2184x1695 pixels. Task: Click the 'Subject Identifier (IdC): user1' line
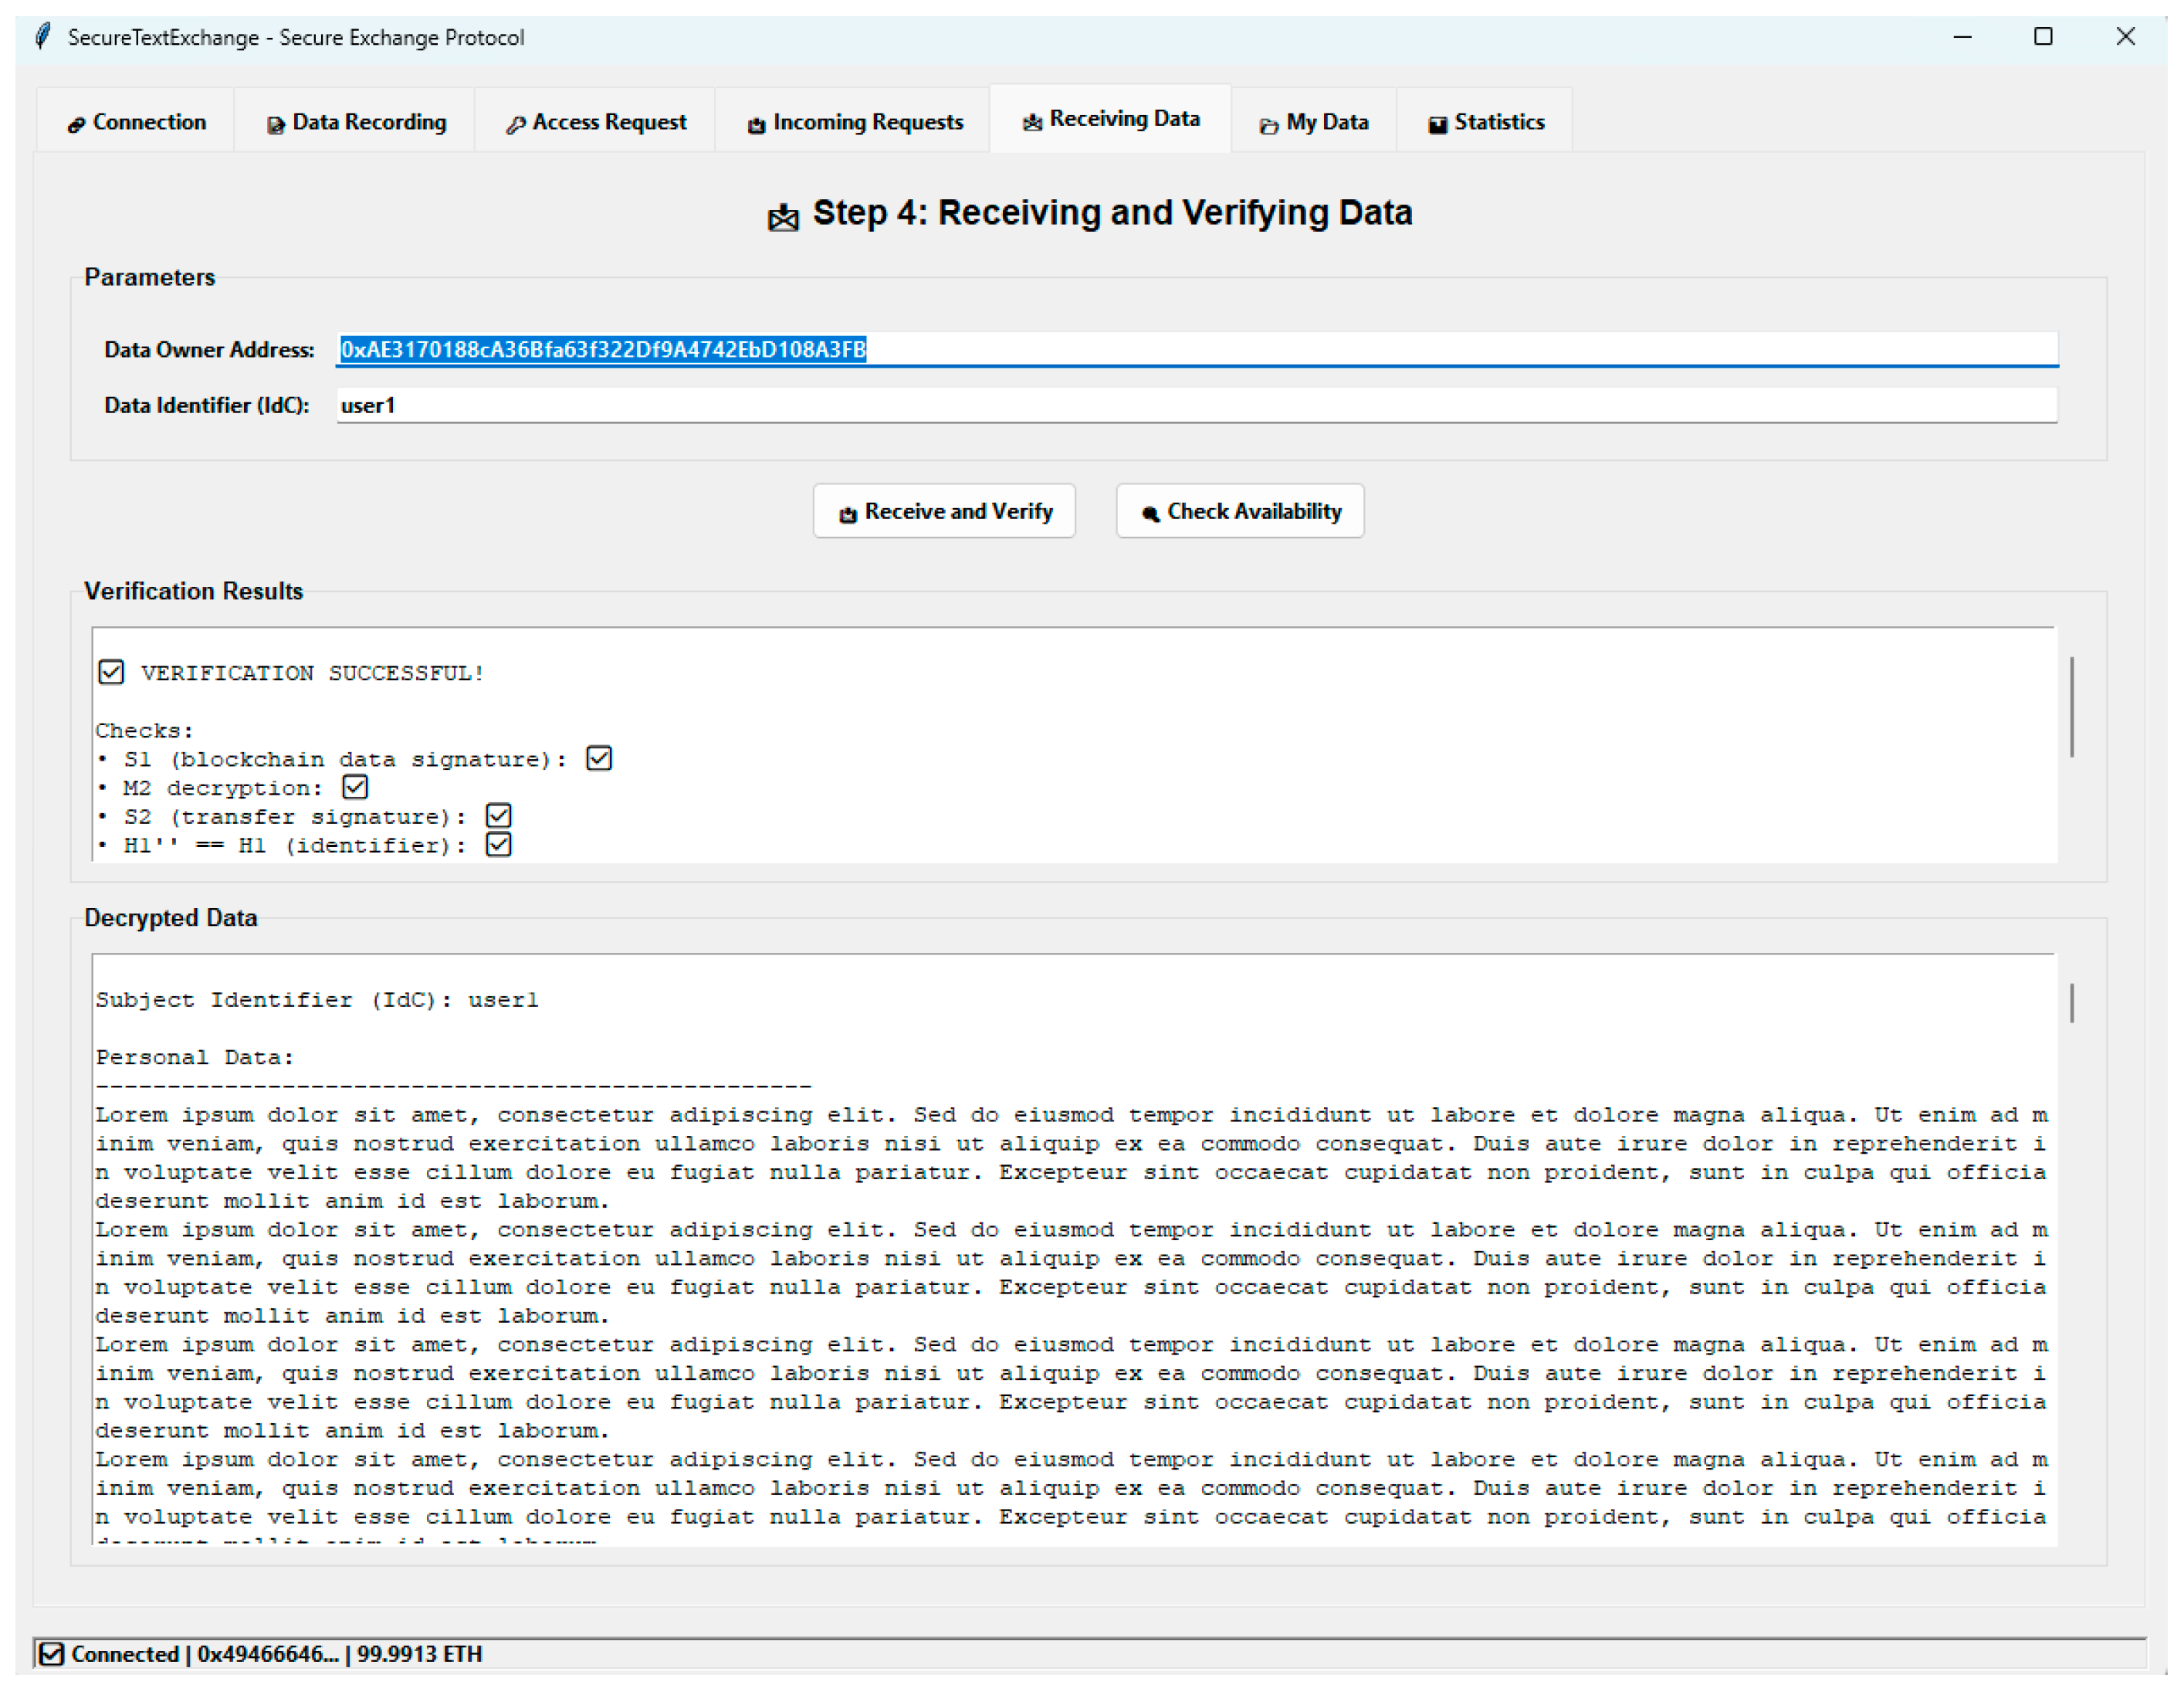pyautogui.click(x=317, y=1000)
